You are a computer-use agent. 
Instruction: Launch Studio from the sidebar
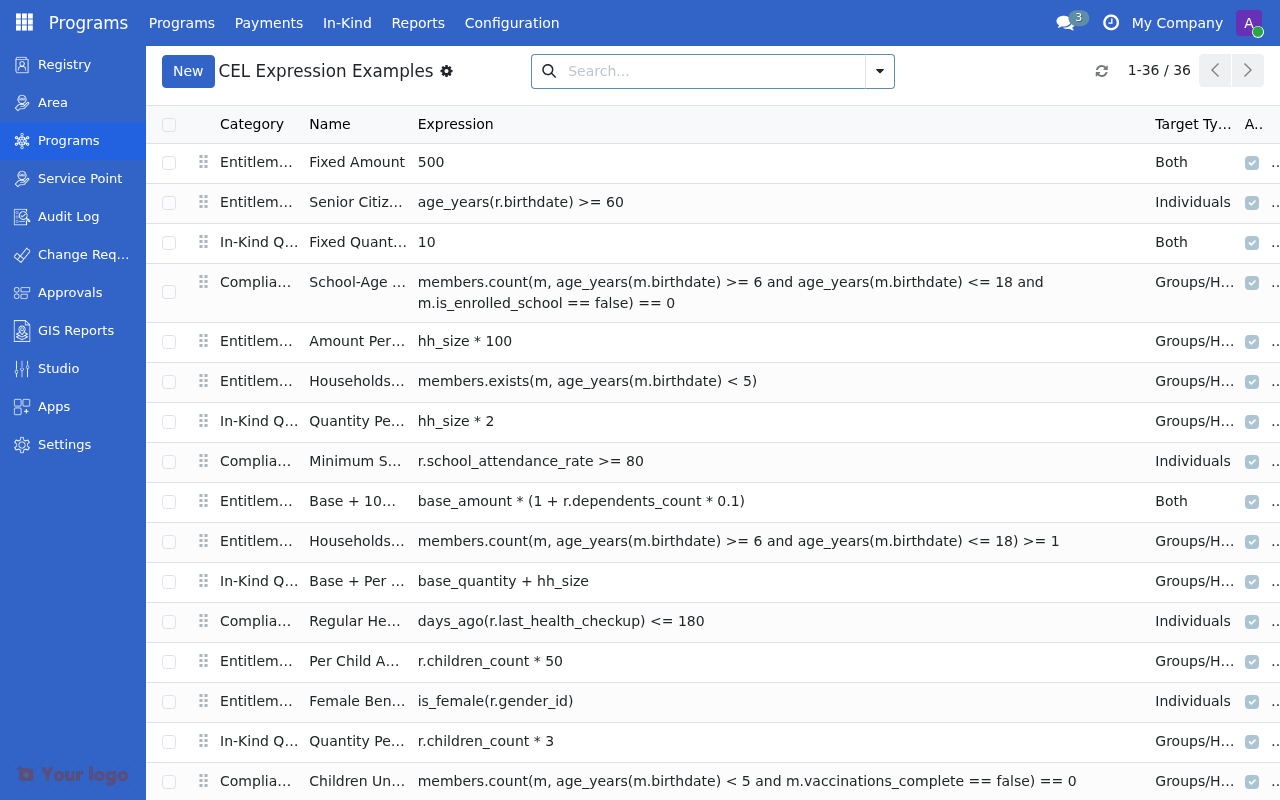click(58, 368)
